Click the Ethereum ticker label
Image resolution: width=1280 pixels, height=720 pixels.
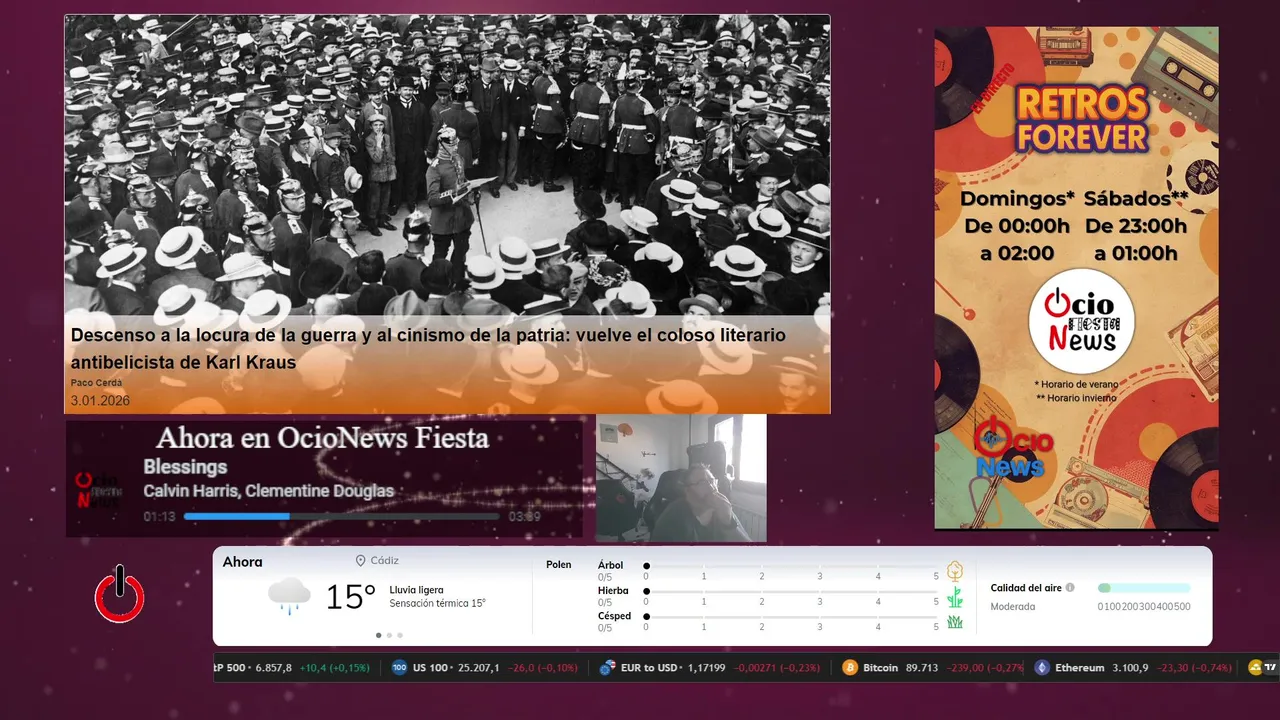(1080, 668)
